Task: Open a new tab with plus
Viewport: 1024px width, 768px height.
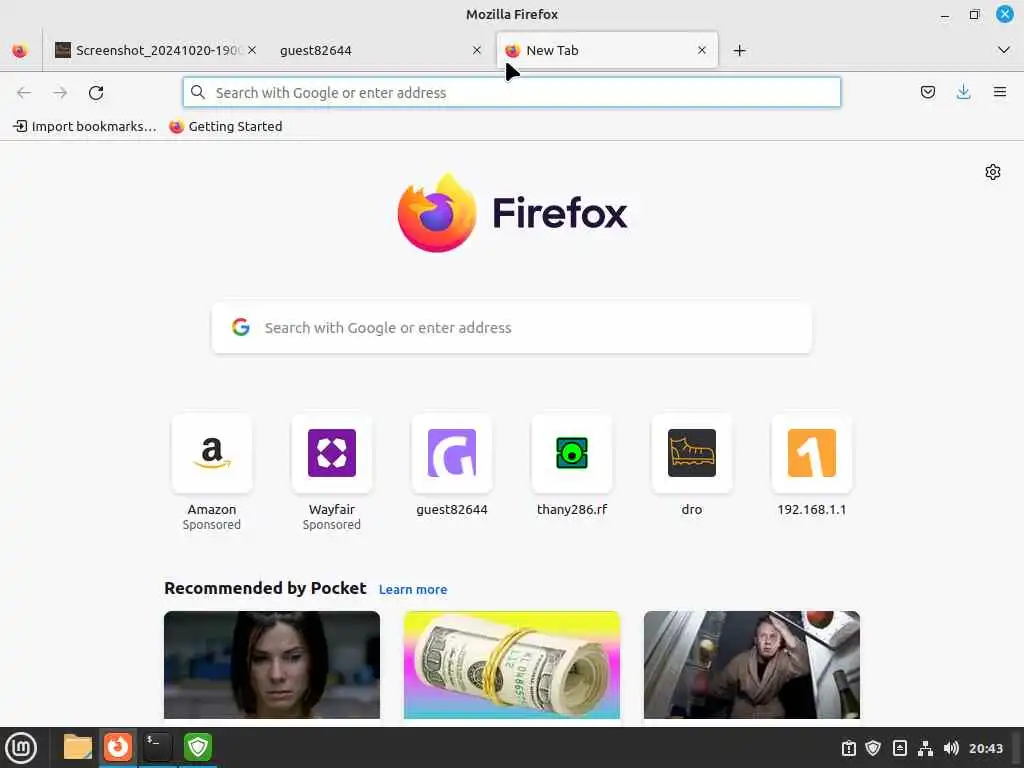Action: pyautogui.click(x=739, y=50)
